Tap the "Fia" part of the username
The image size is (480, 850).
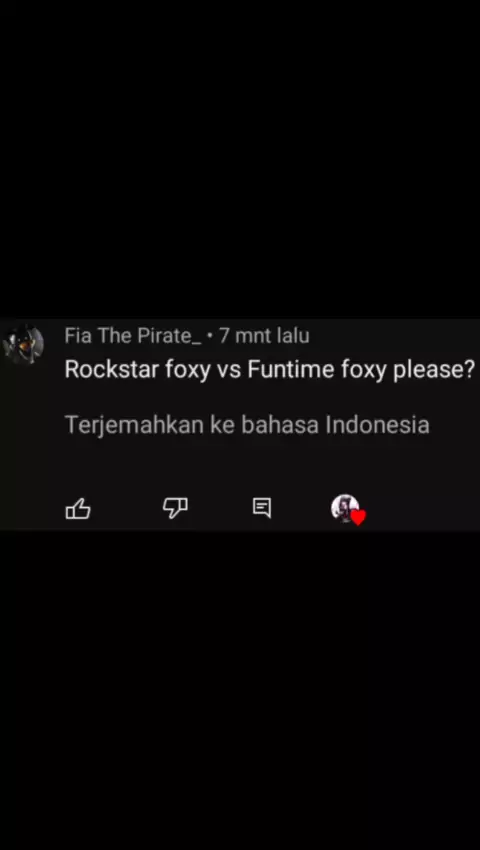coord(78,336)
